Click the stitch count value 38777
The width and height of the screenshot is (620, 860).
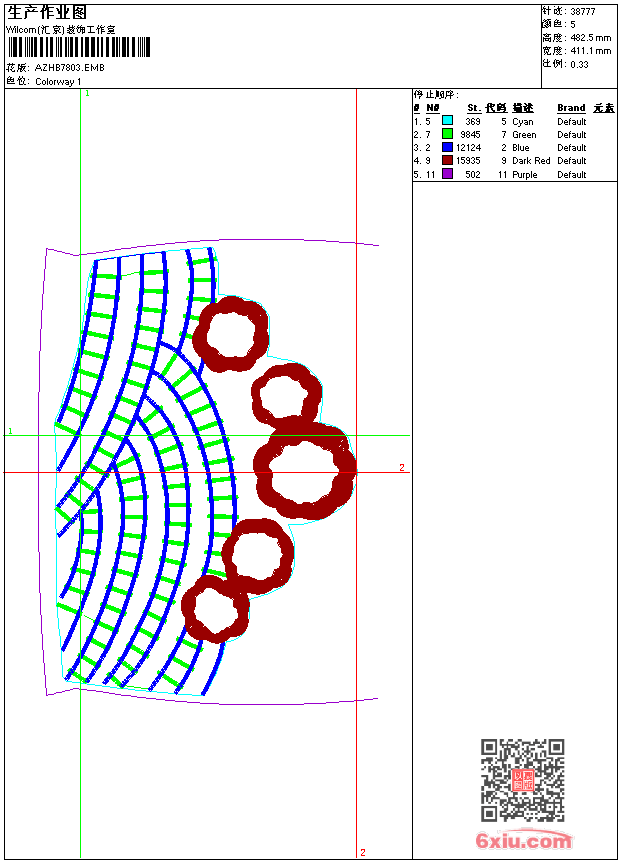point(583,12)
